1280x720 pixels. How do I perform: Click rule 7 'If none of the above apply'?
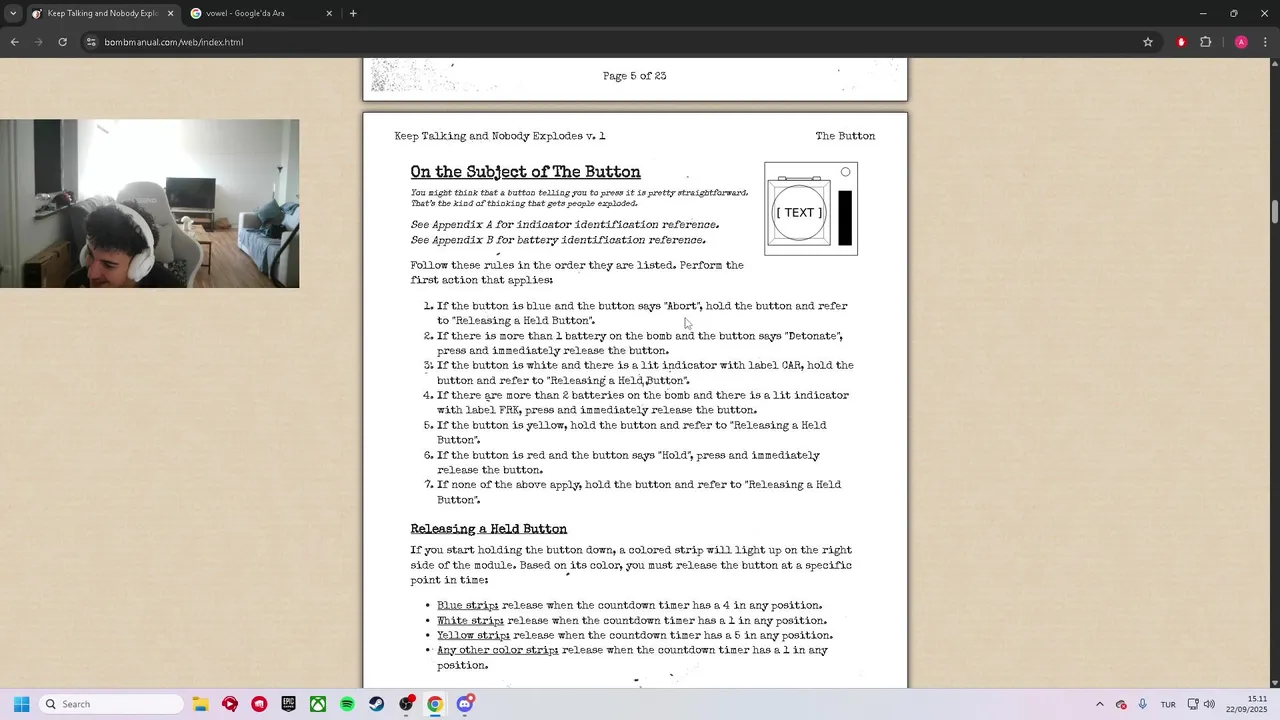(x=639, y=492)
